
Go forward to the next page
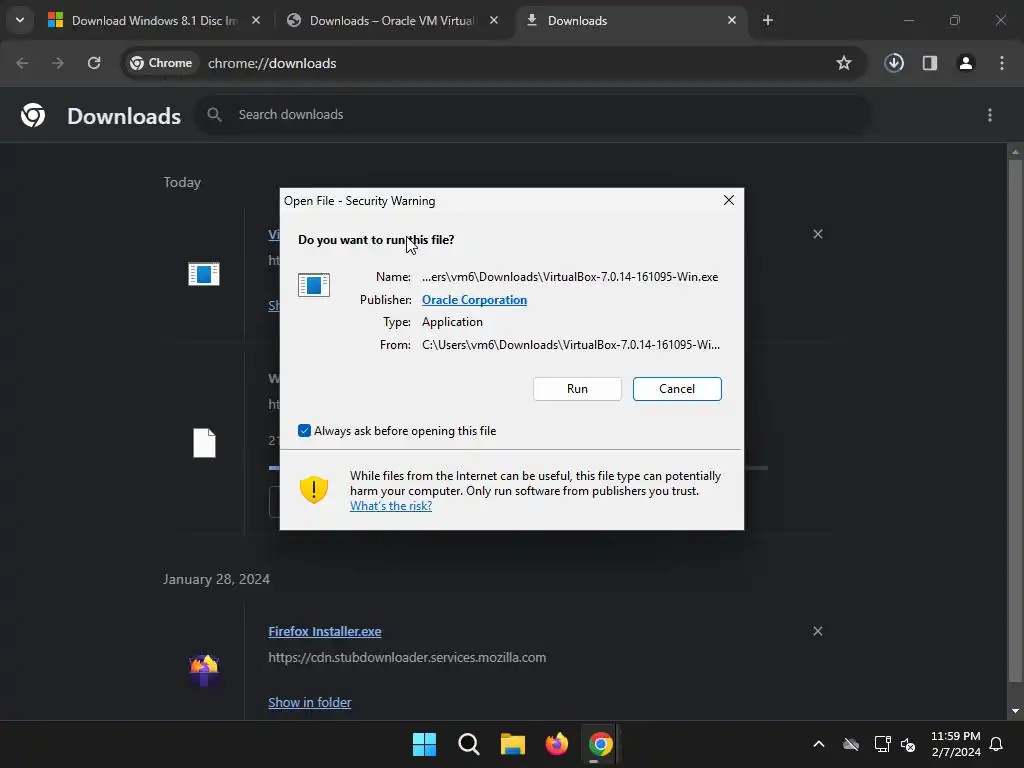(58, 63)
